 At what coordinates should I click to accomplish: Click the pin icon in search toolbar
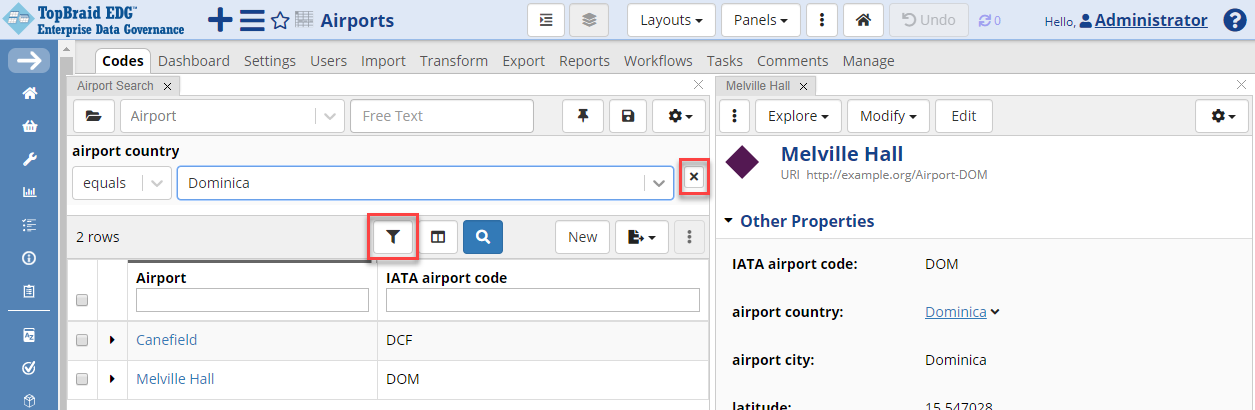[x=583, y=116]
